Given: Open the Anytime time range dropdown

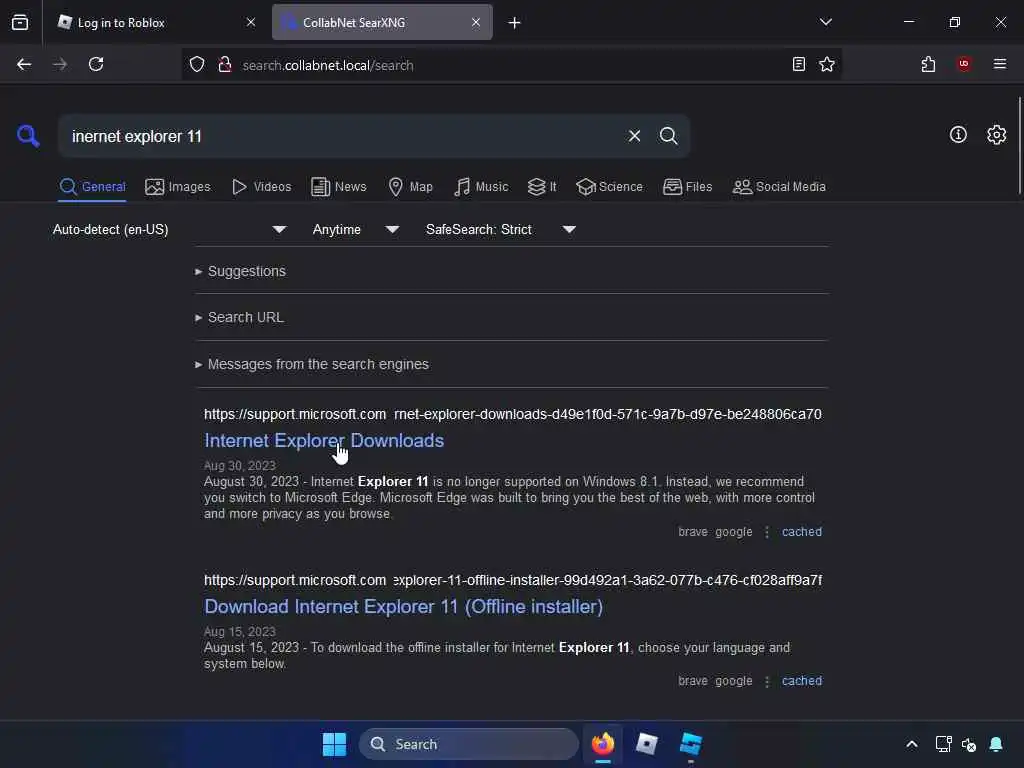Looking at the screenshot, I should pyautogui.click(x=355, y=229).
